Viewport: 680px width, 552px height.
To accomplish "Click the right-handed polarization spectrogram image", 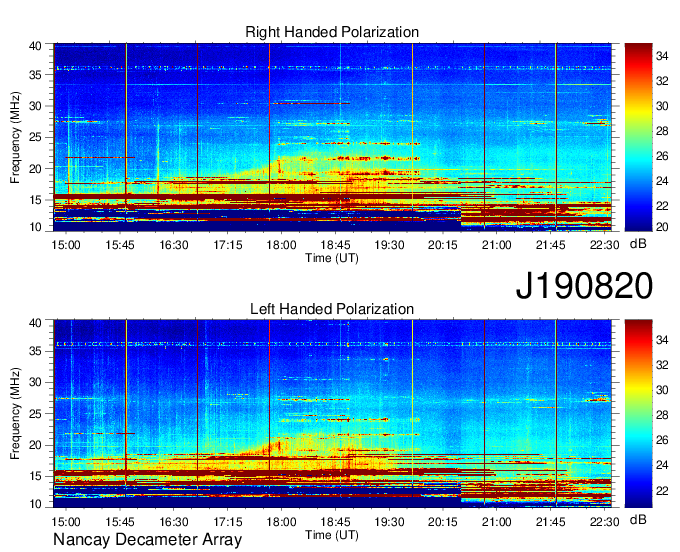I will pyautogui.click(x=333, y=137).
